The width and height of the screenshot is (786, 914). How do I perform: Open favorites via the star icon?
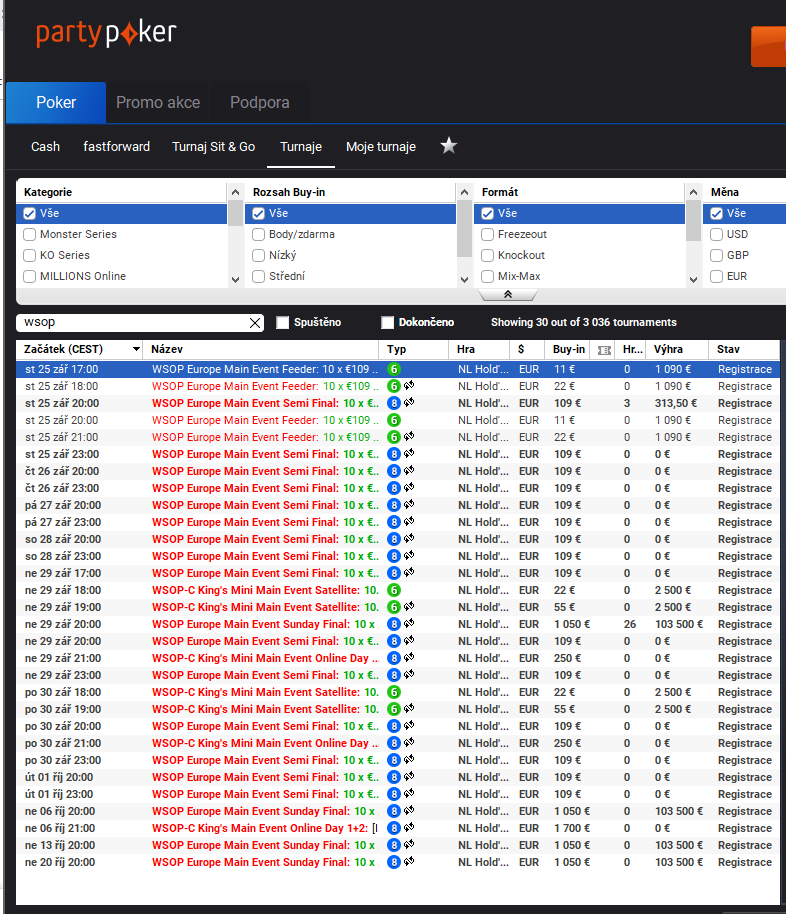point(448,146)
